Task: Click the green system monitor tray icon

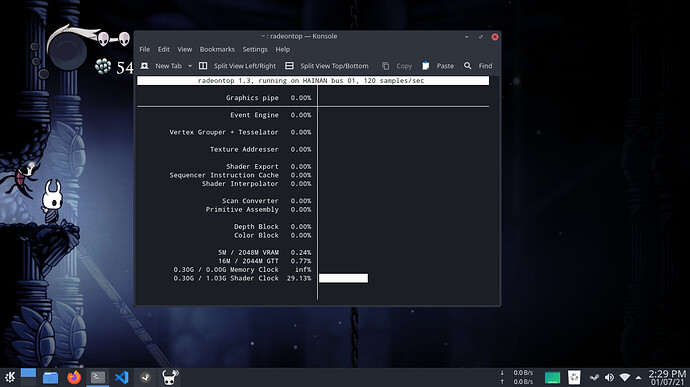Action: click(552, 378)
